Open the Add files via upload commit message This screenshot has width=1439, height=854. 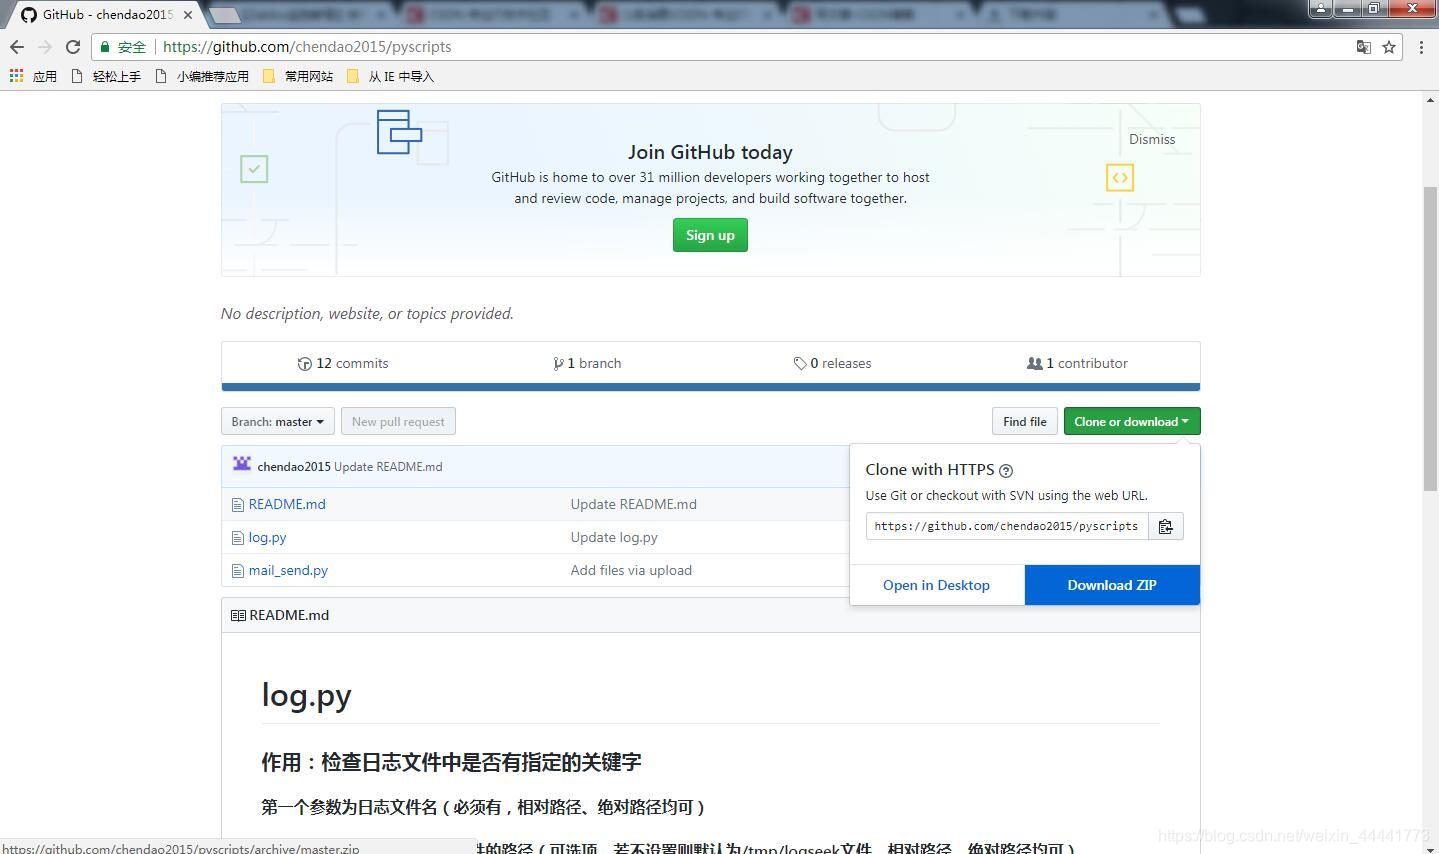point(631,571)
